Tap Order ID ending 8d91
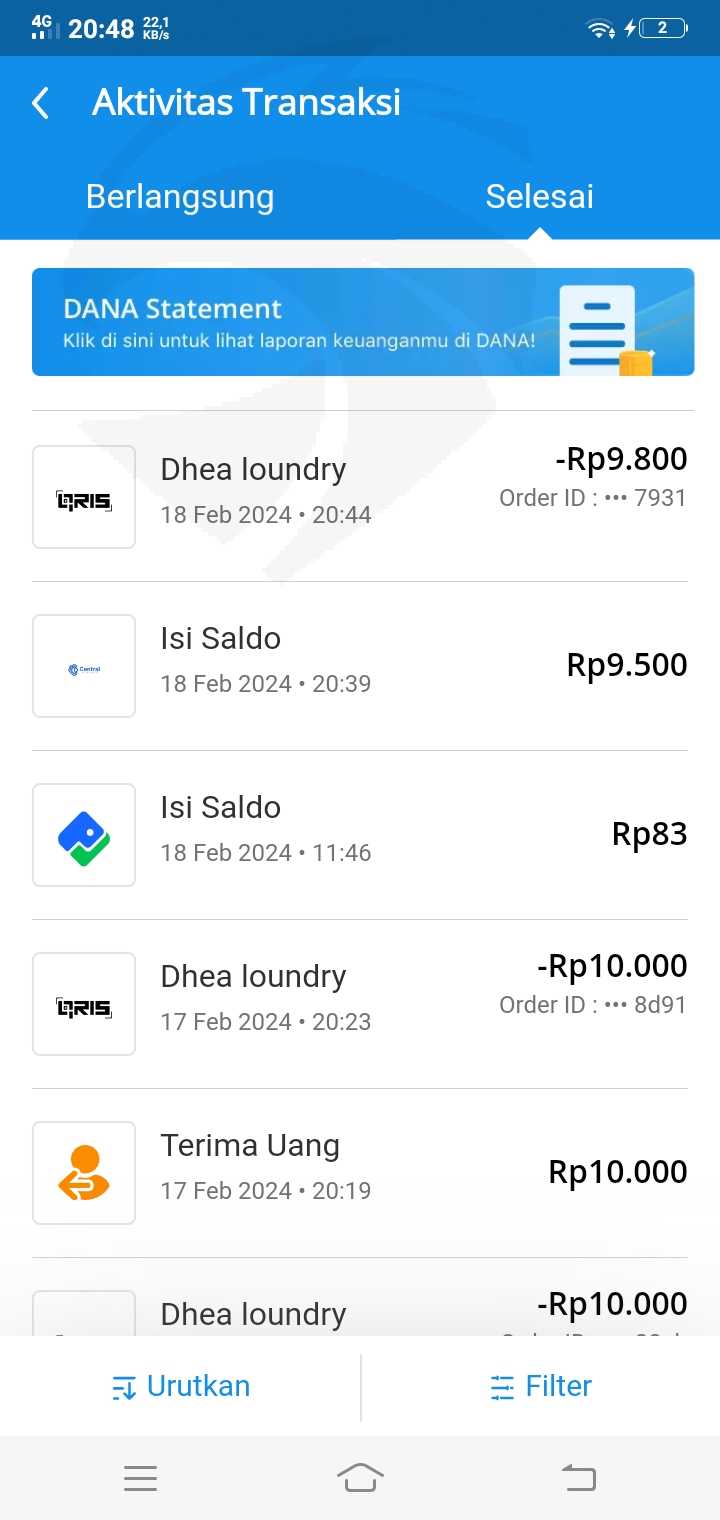Screen dimensions: 720x1520 pos(593,1005)
